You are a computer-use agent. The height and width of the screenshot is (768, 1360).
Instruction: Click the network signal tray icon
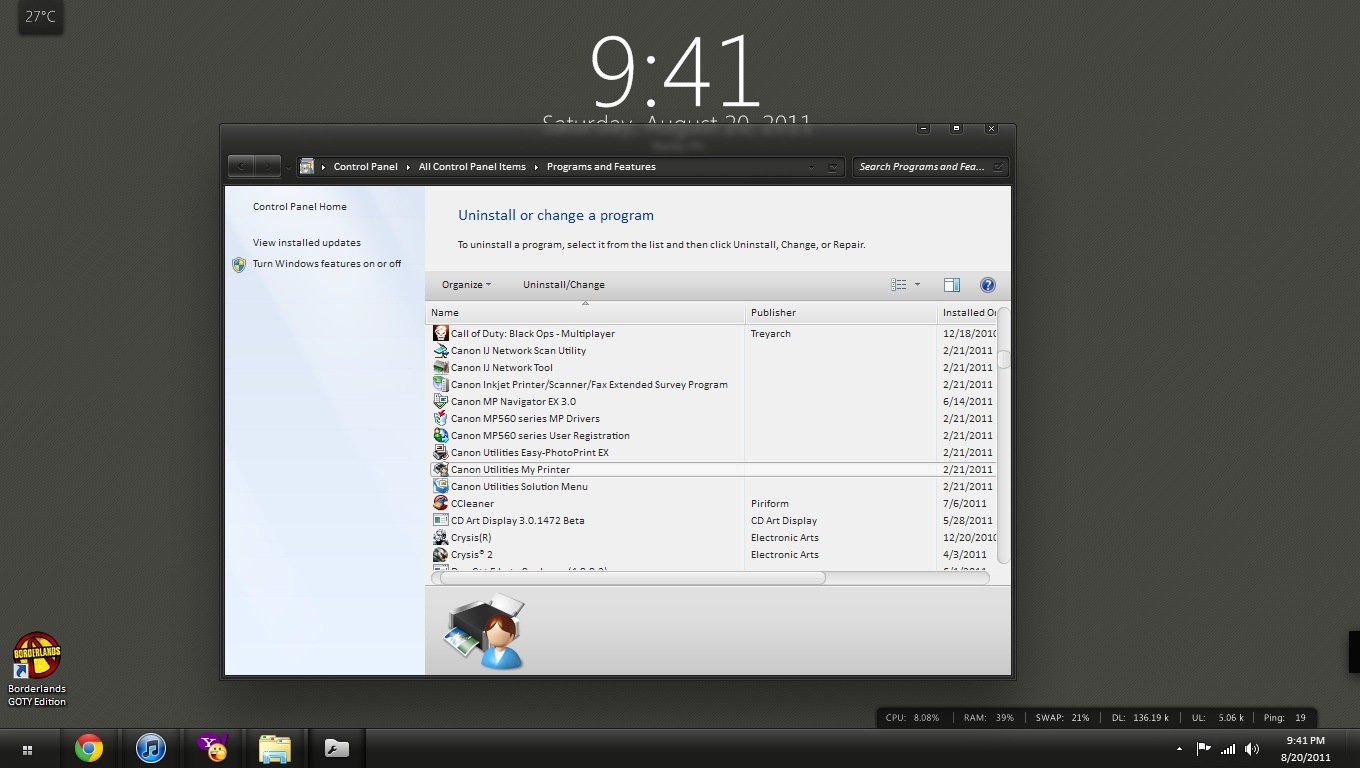[1227, 748]
